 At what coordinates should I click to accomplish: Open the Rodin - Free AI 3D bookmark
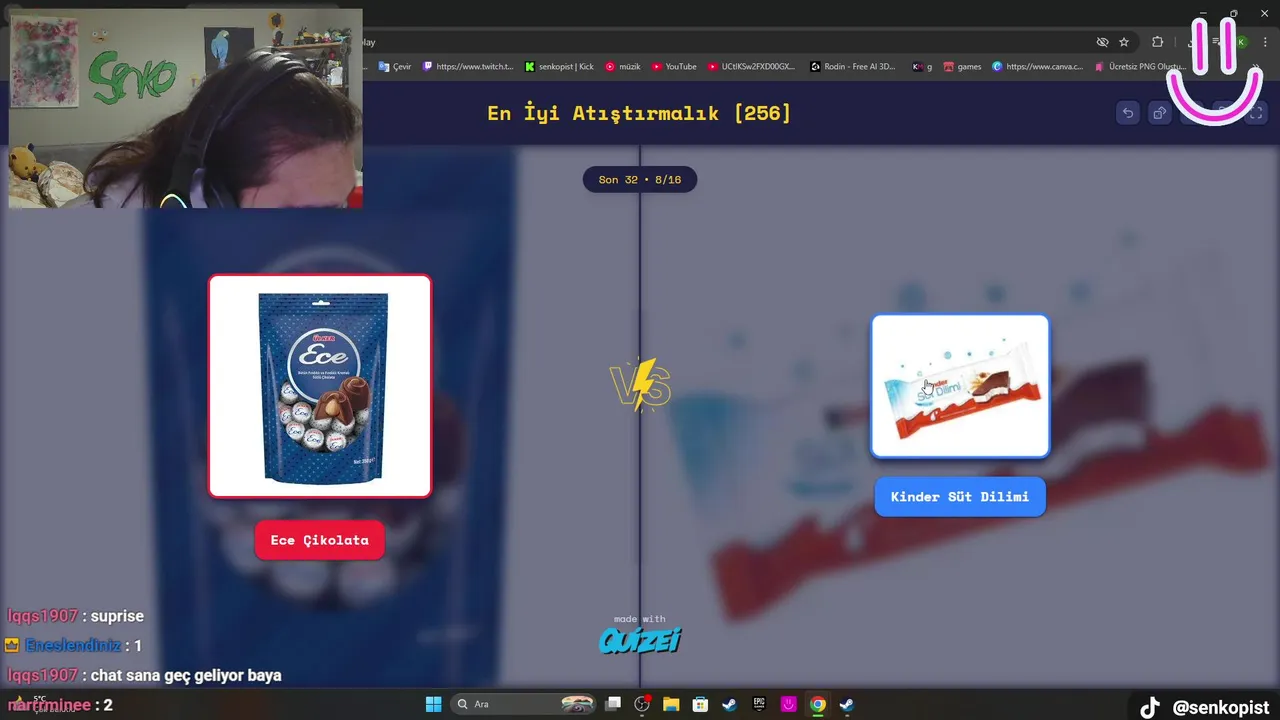point(853,67)
